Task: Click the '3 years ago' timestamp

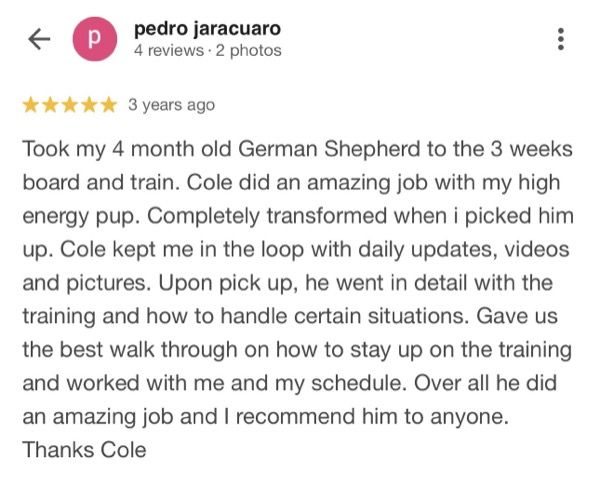Action: click(171, 105)
